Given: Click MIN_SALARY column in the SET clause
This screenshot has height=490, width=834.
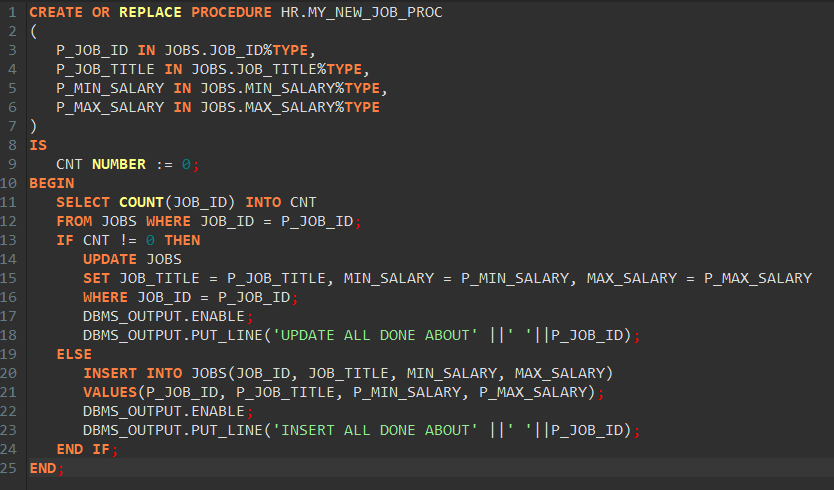Looking at the screenshot, I should pos(389,278).
